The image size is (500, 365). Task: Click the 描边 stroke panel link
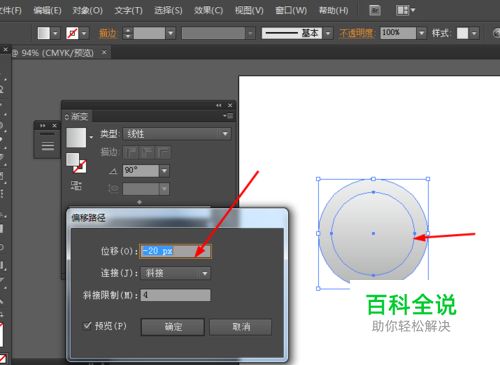108,33
